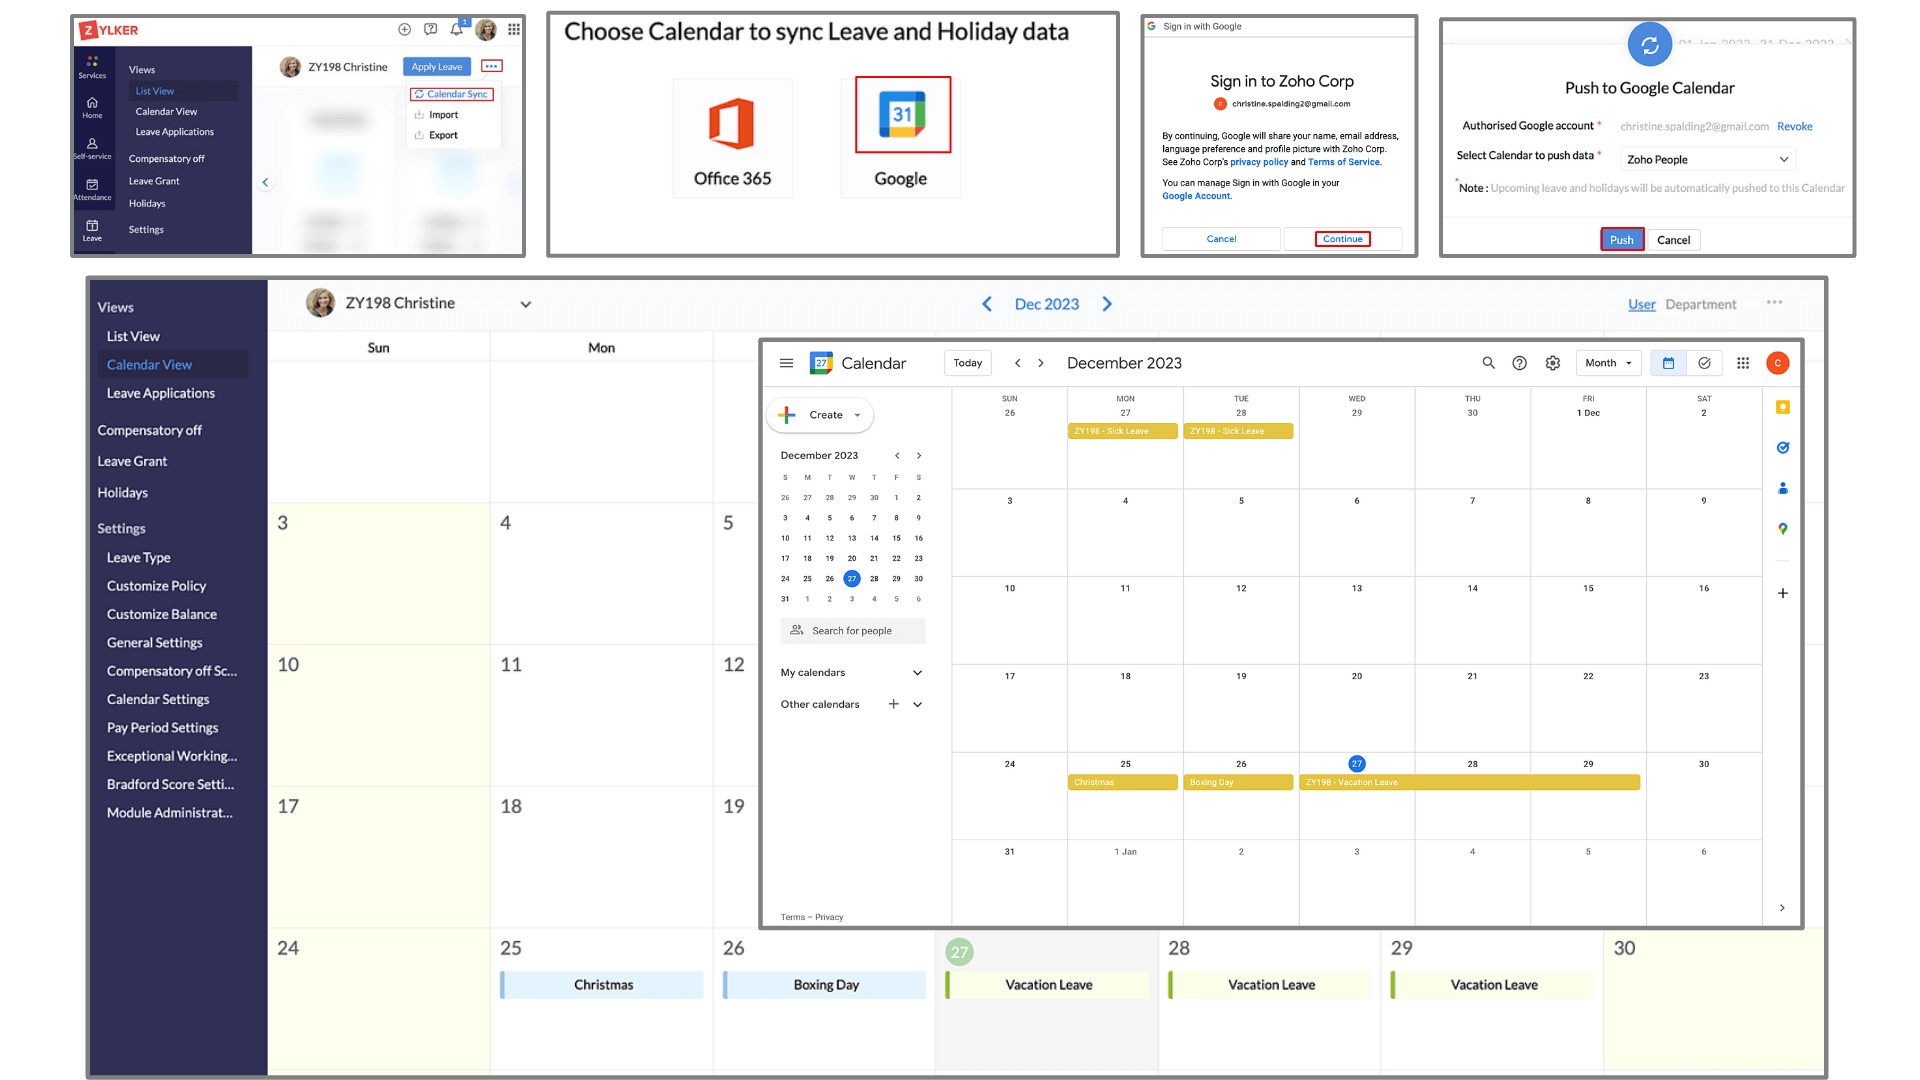Open the ZY198 Christine user dropdown
The image size is (1920, 1080).
[525, 304]
